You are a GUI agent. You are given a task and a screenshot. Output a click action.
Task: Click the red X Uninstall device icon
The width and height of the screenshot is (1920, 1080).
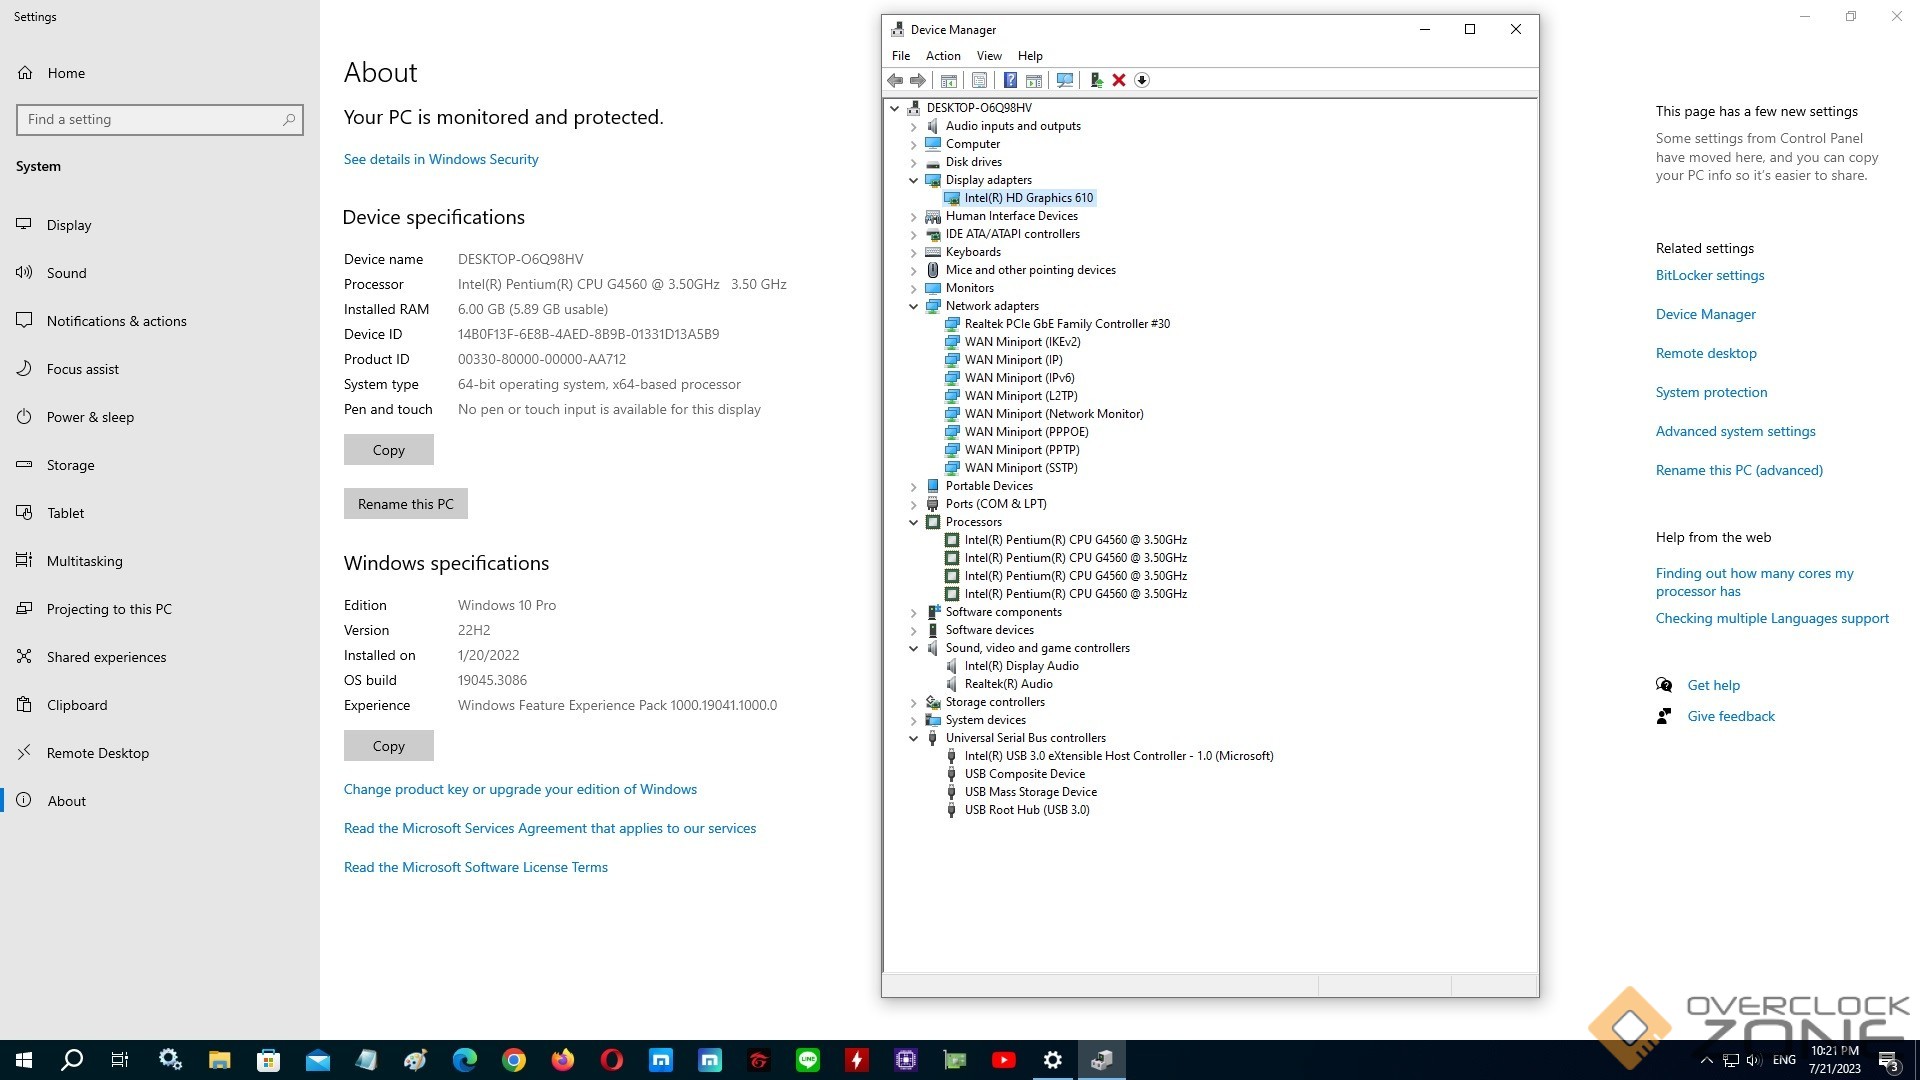coord(1119,80)
